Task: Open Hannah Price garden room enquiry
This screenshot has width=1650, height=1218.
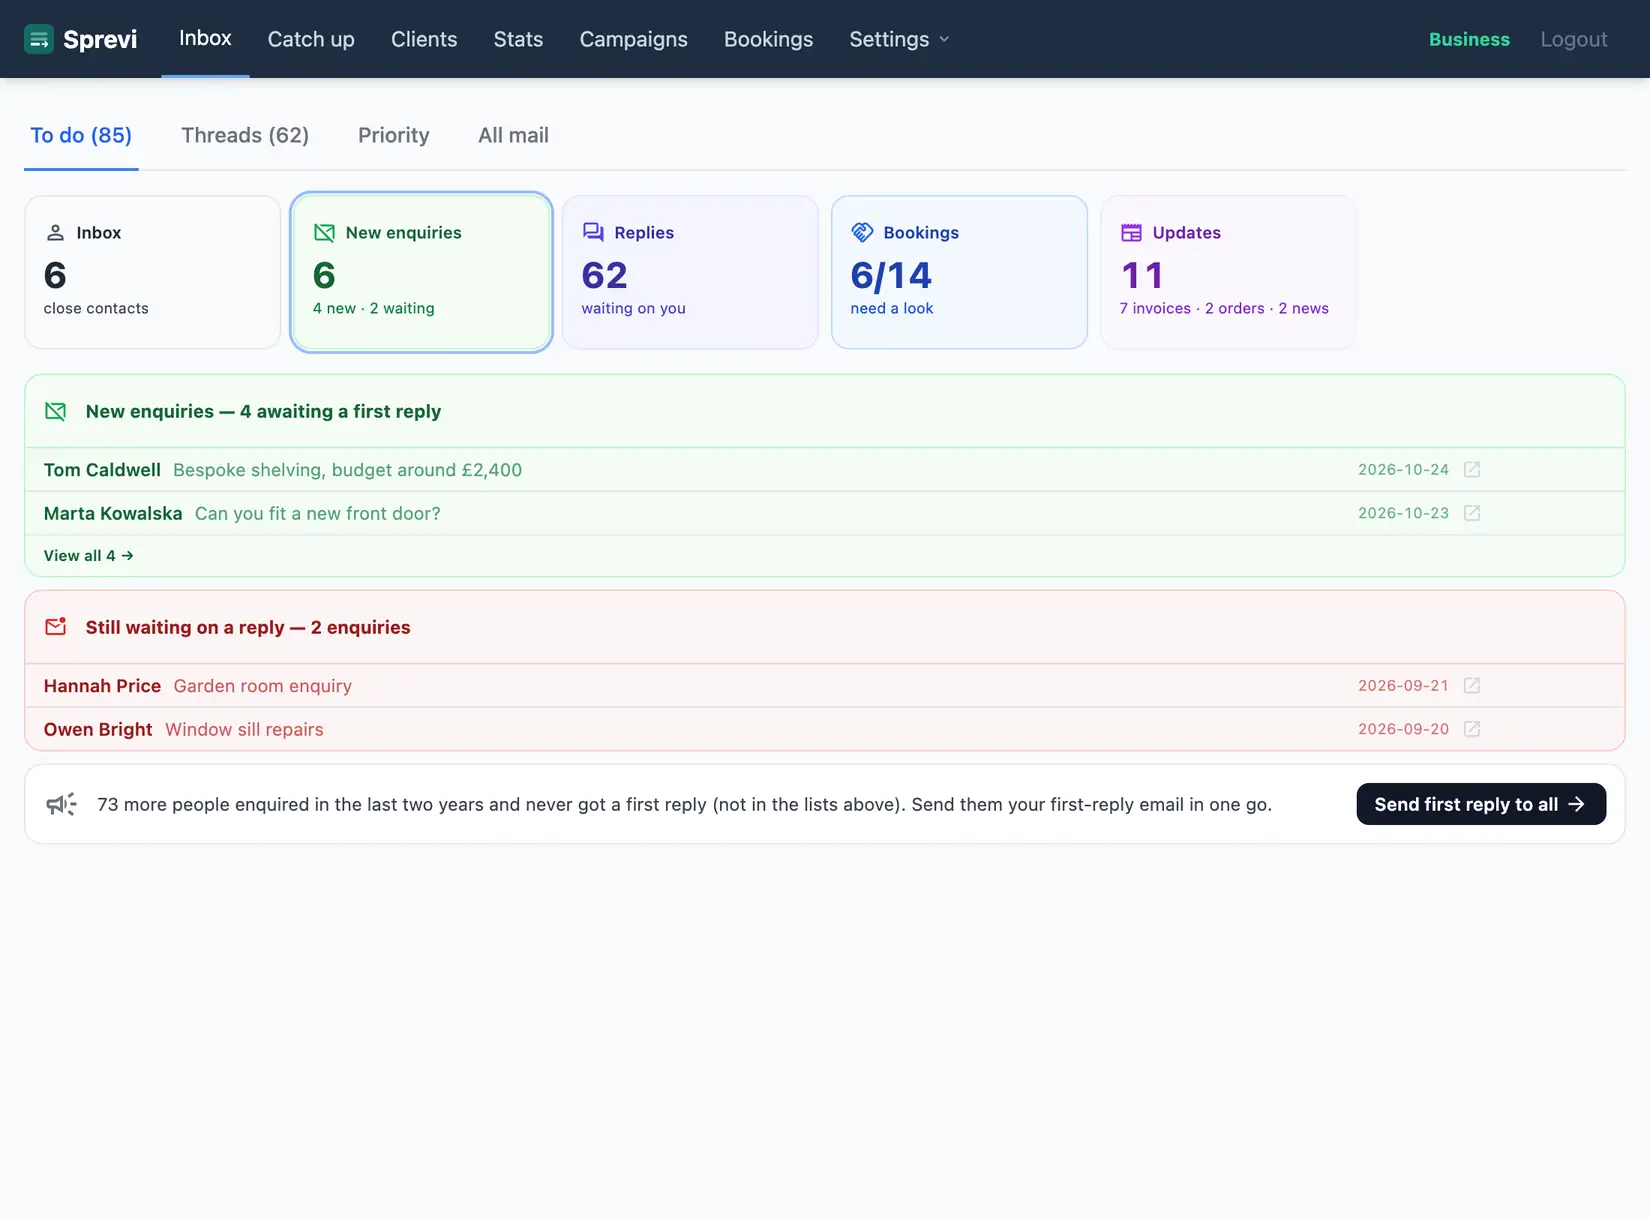Action: pyautogui.click(x=825, y=686)
